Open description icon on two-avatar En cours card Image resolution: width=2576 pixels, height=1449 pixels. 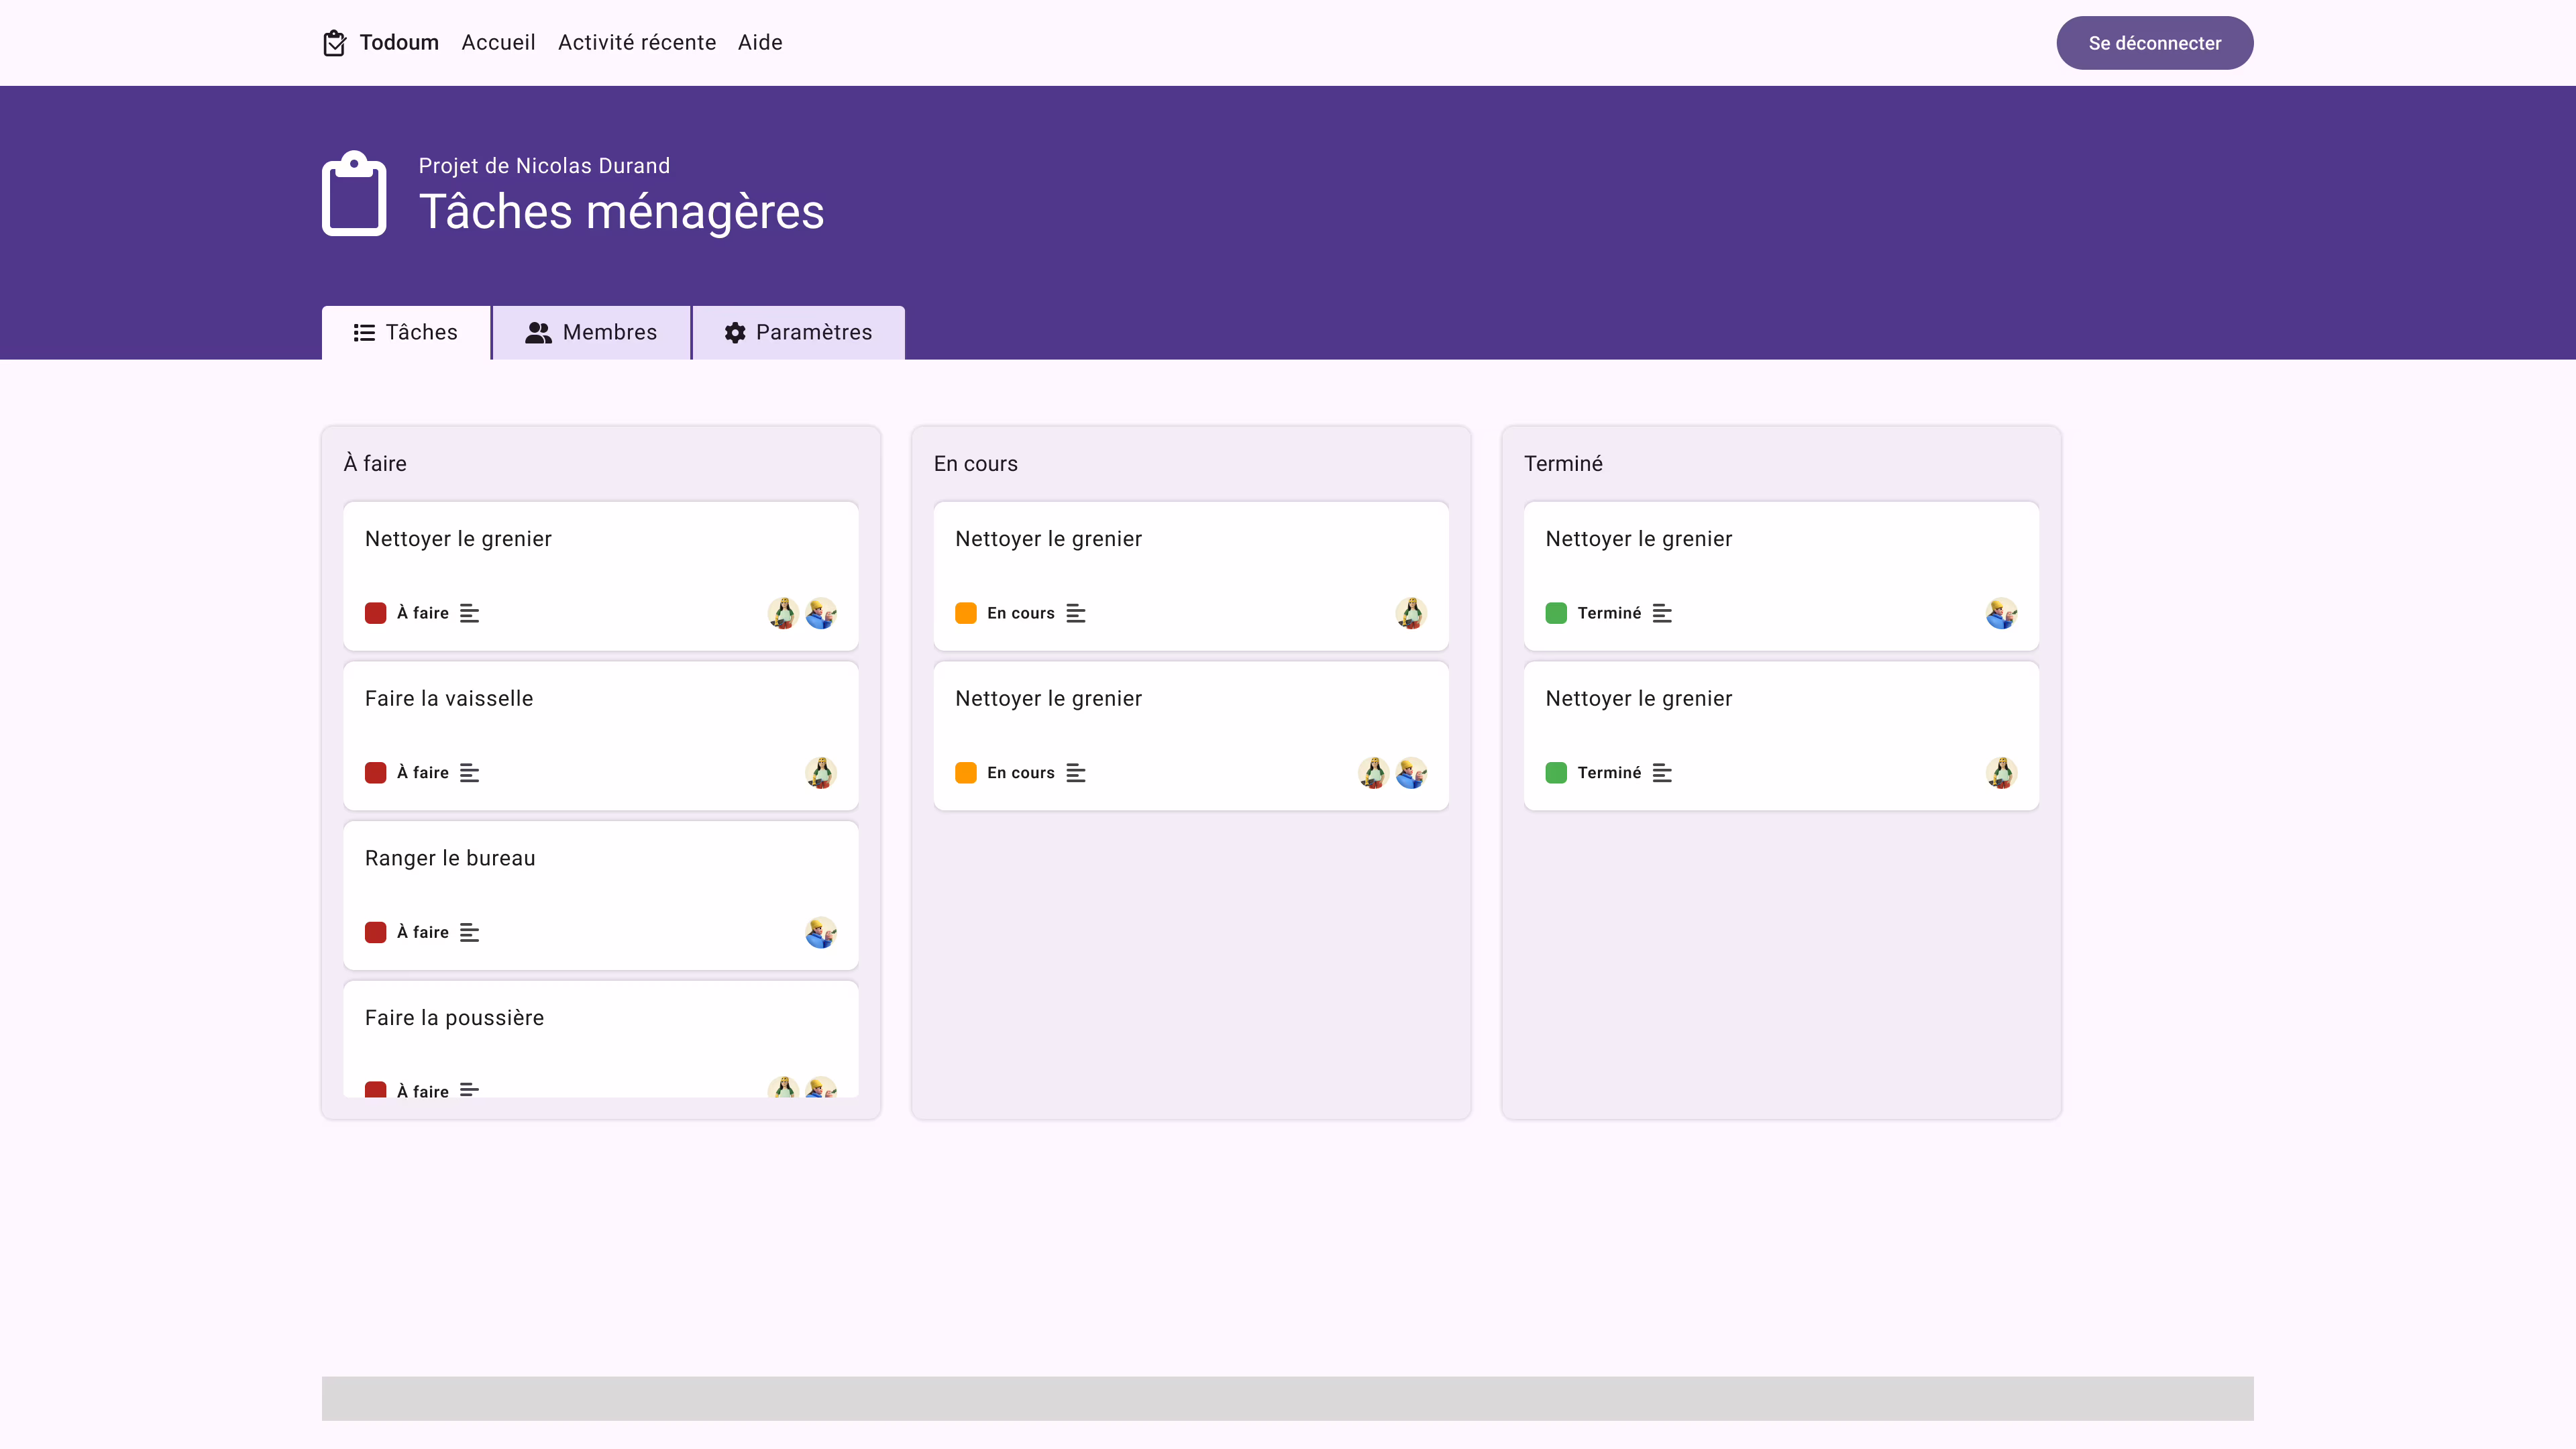(1076, 773)
